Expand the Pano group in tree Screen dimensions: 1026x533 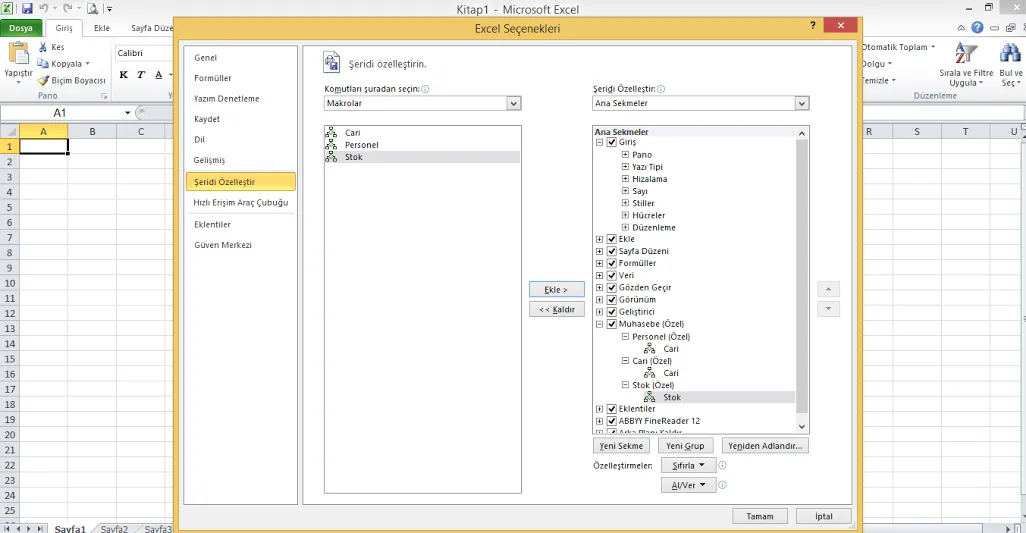coord(625,155)
